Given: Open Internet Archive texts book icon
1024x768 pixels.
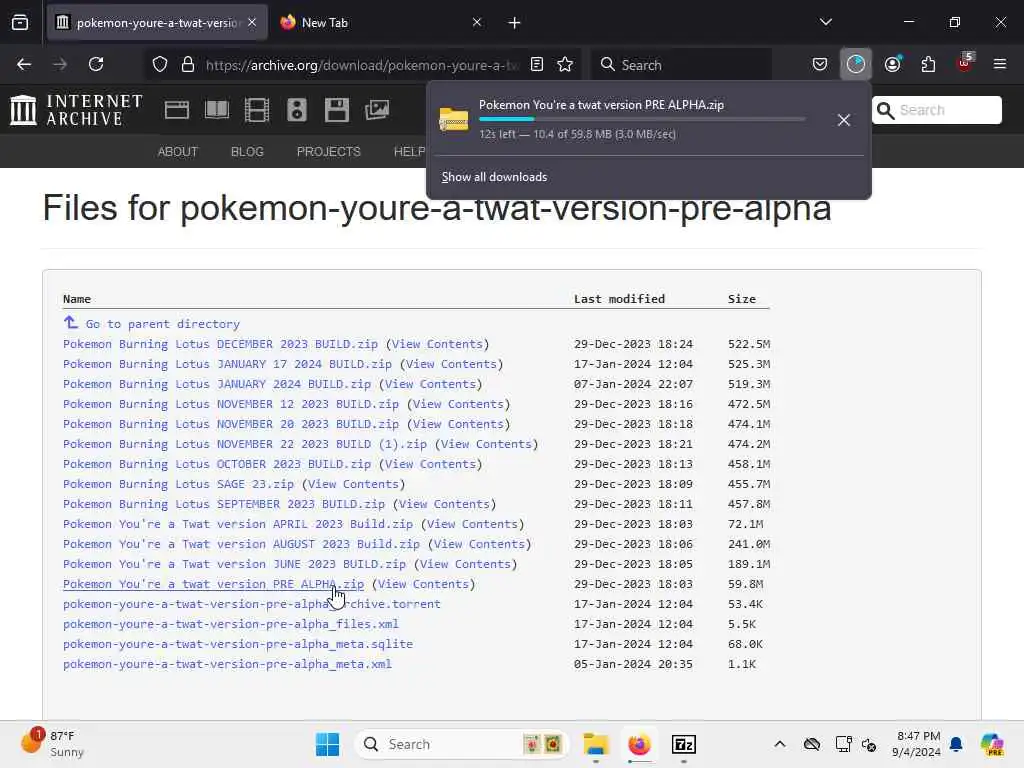Looking at the screenshot, I should (217, 110).
